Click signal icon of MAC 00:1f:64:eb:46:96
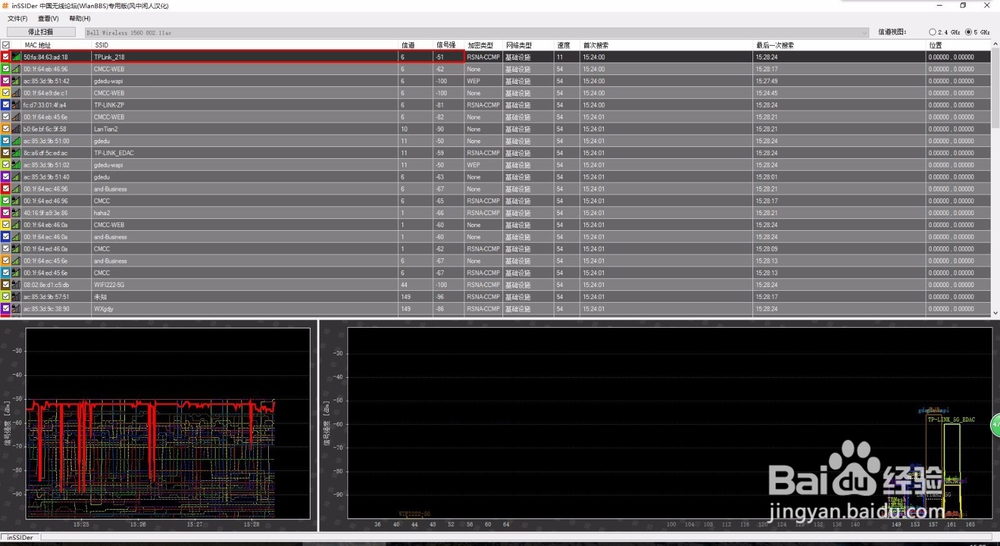The height and width of the screenshot is (546, 1000). (17, 69)
